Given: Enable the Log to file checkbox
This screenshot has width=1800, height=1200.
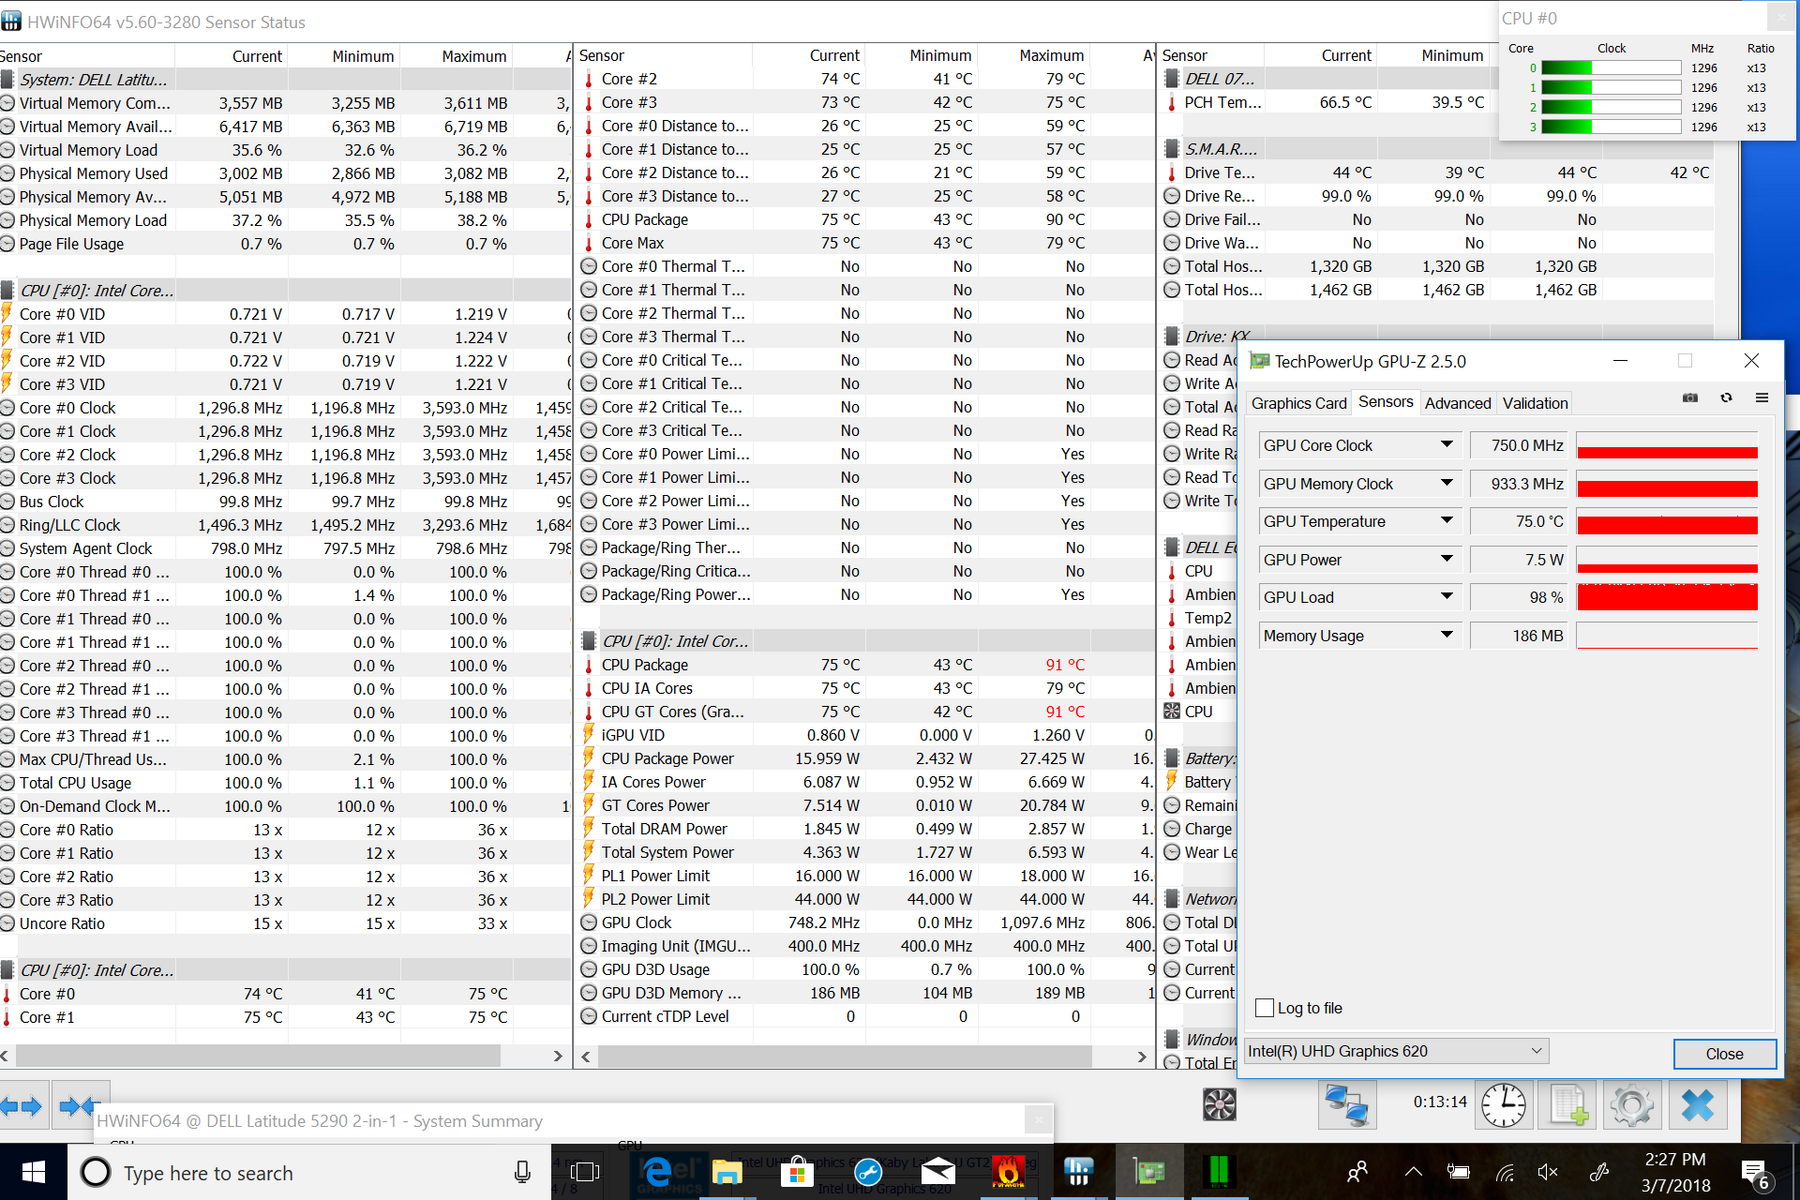Looking at the screenshot, I should [1264, 1008].
